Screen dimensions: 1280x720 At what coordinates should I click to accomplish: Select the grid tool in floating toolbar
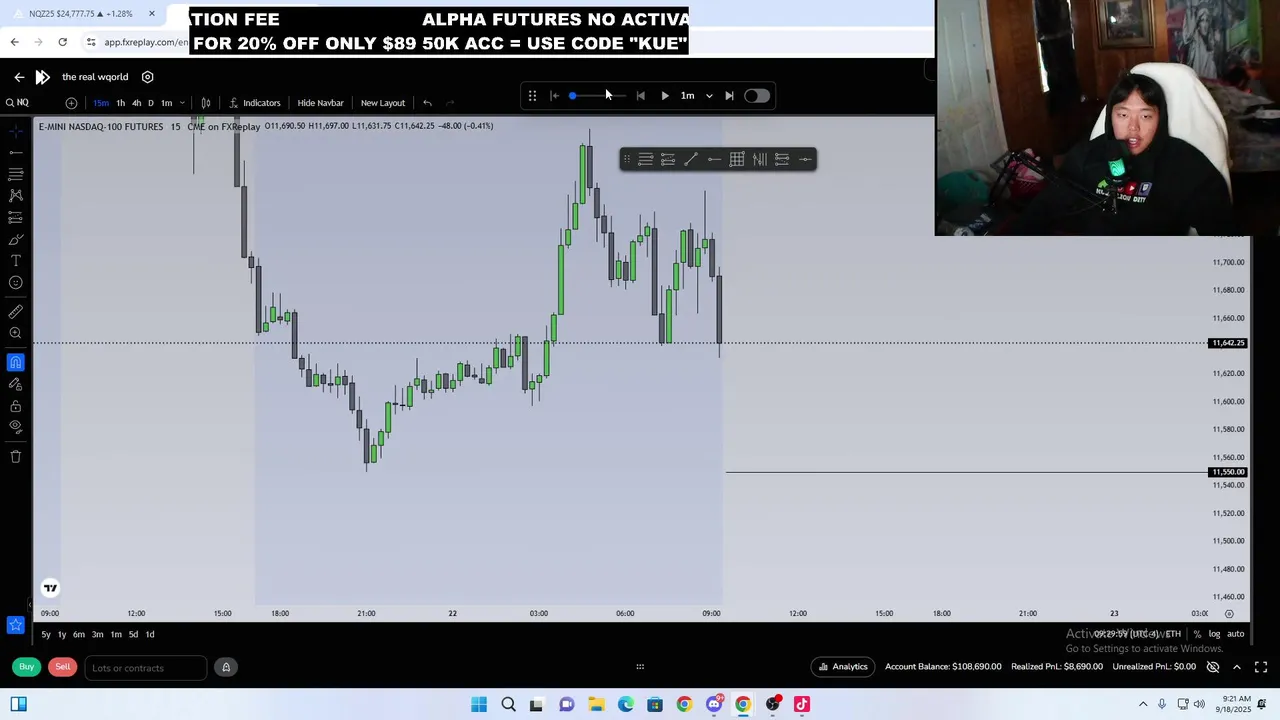pyautogui.click(x=737, y=159)
